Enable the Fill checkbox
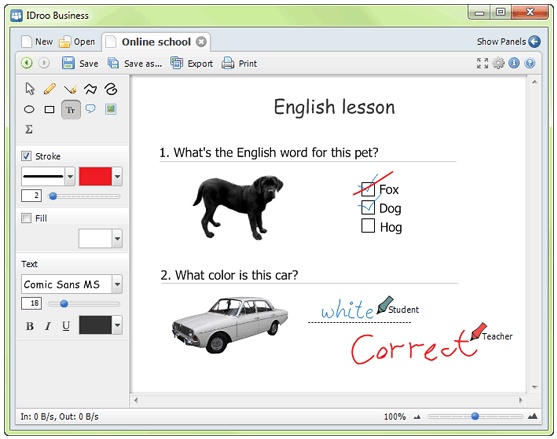The image size is (557, 439). 26,218
